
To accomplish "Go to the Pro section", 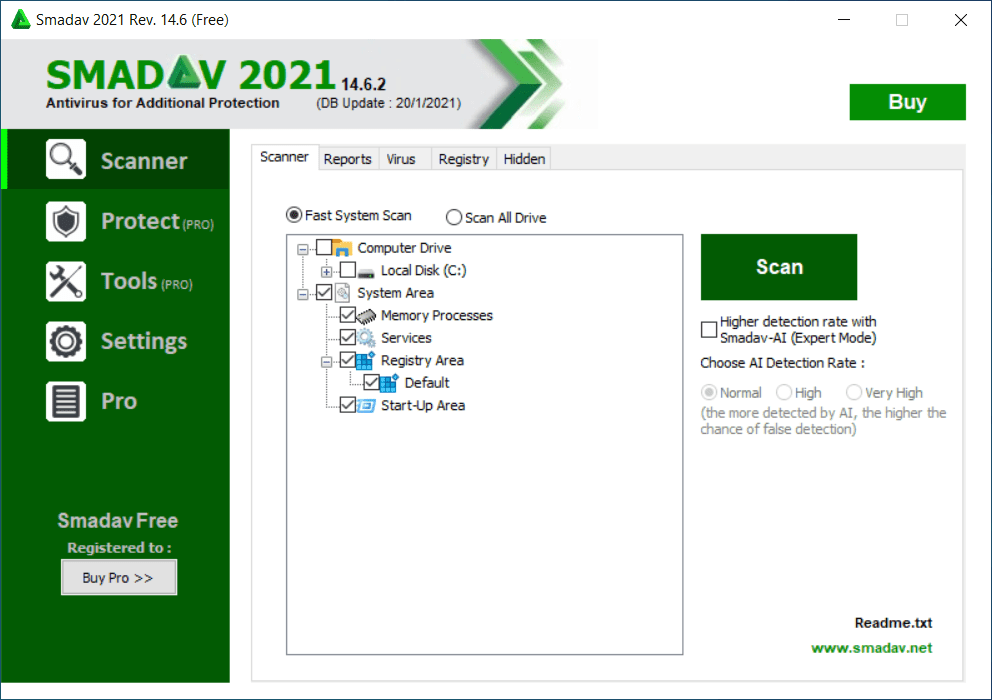I will point(116,401).
